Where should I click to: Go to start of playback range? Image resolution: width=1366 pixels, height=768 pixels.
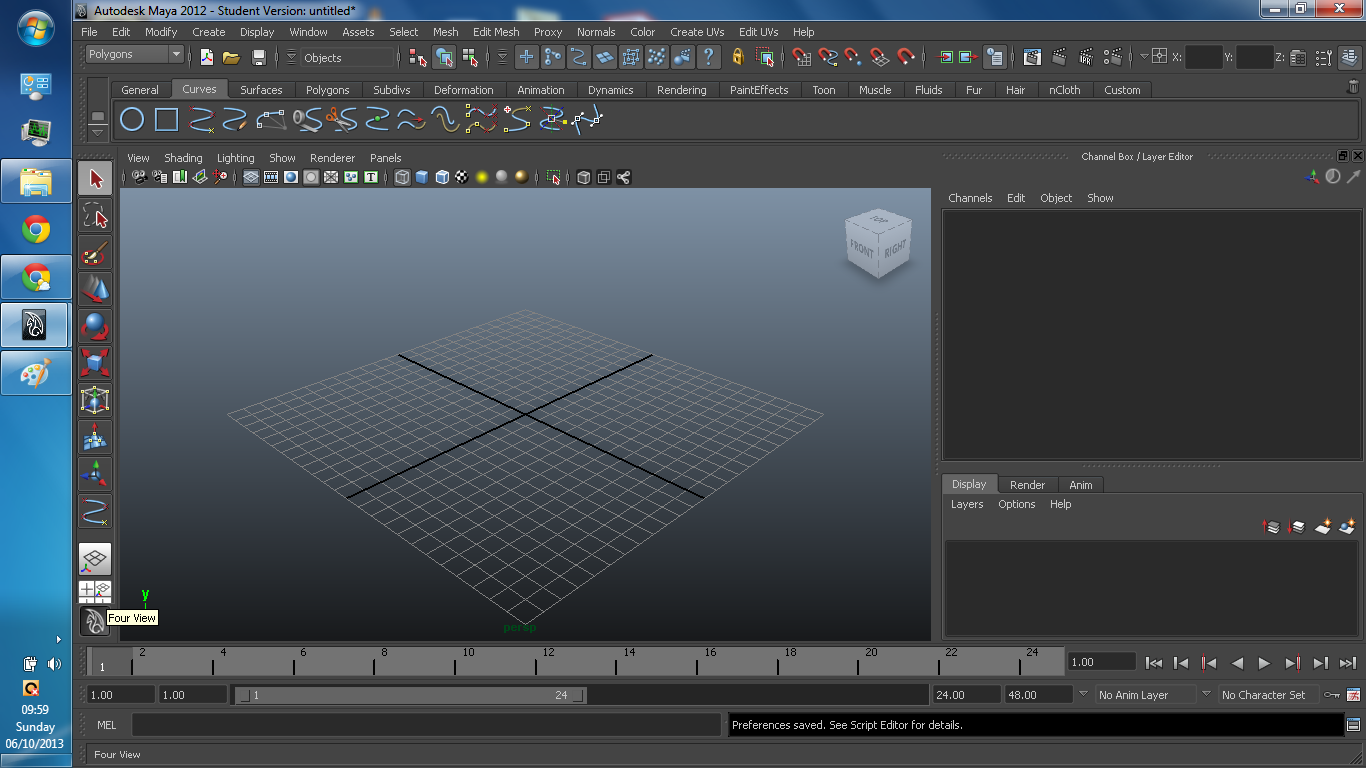(x=1153, y=663)
